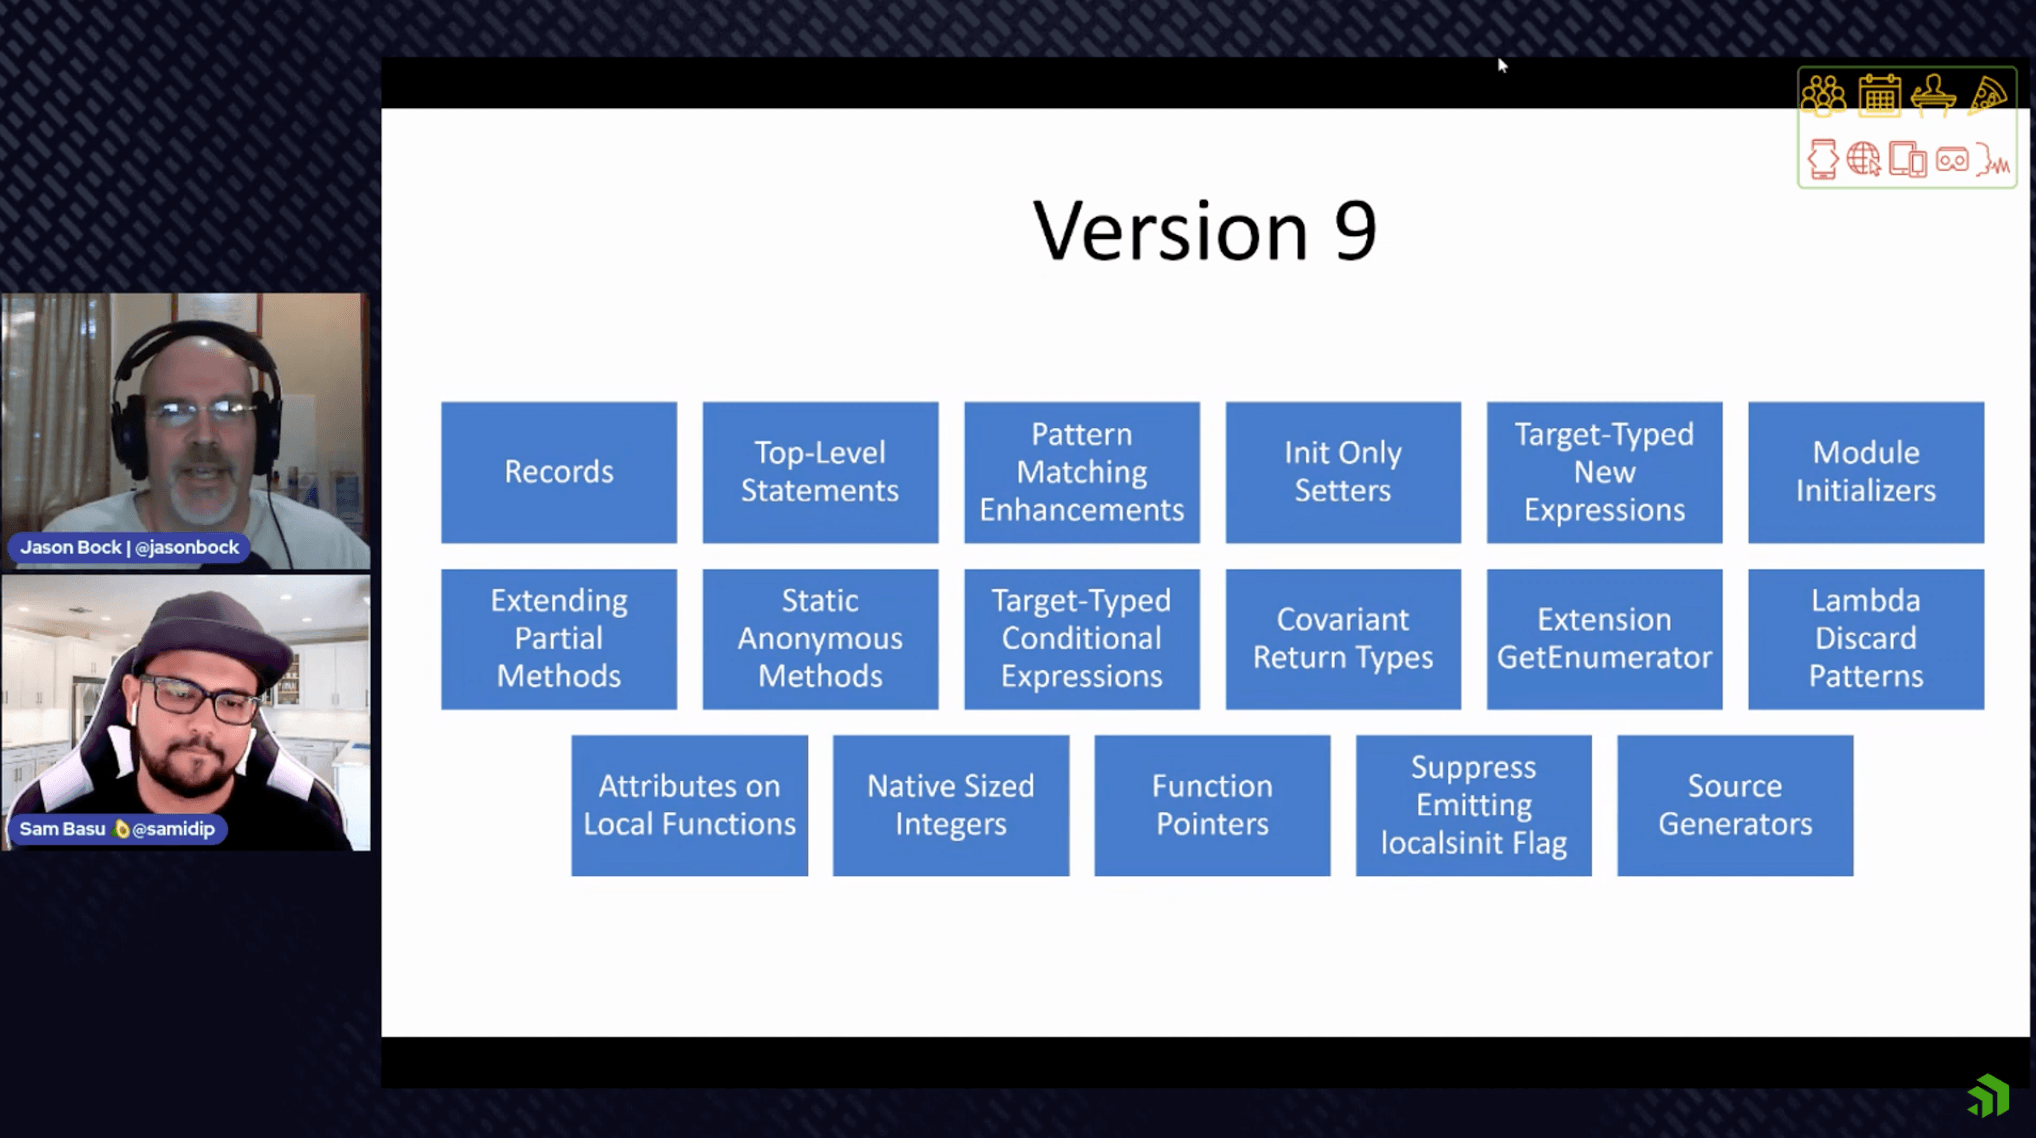
Task: Select the Lambda Discard Patterns tile
Action: click(1867, 638)
